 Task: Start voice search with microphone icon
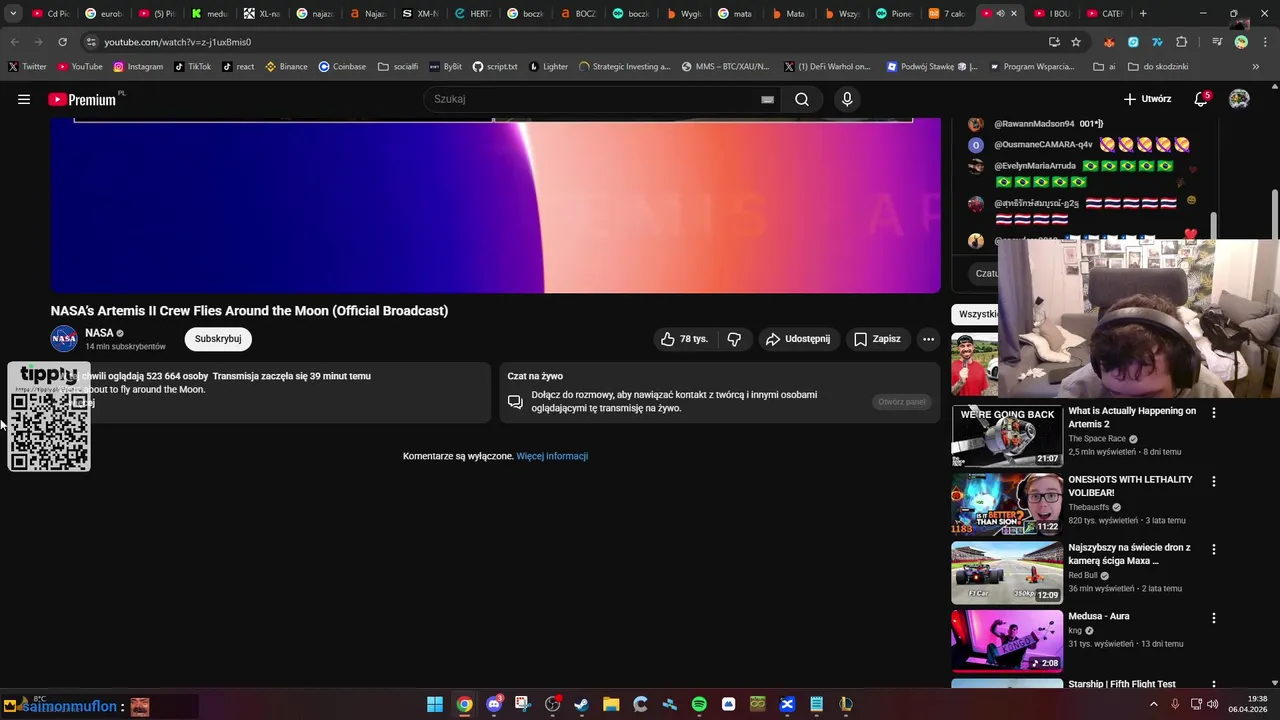847,99
